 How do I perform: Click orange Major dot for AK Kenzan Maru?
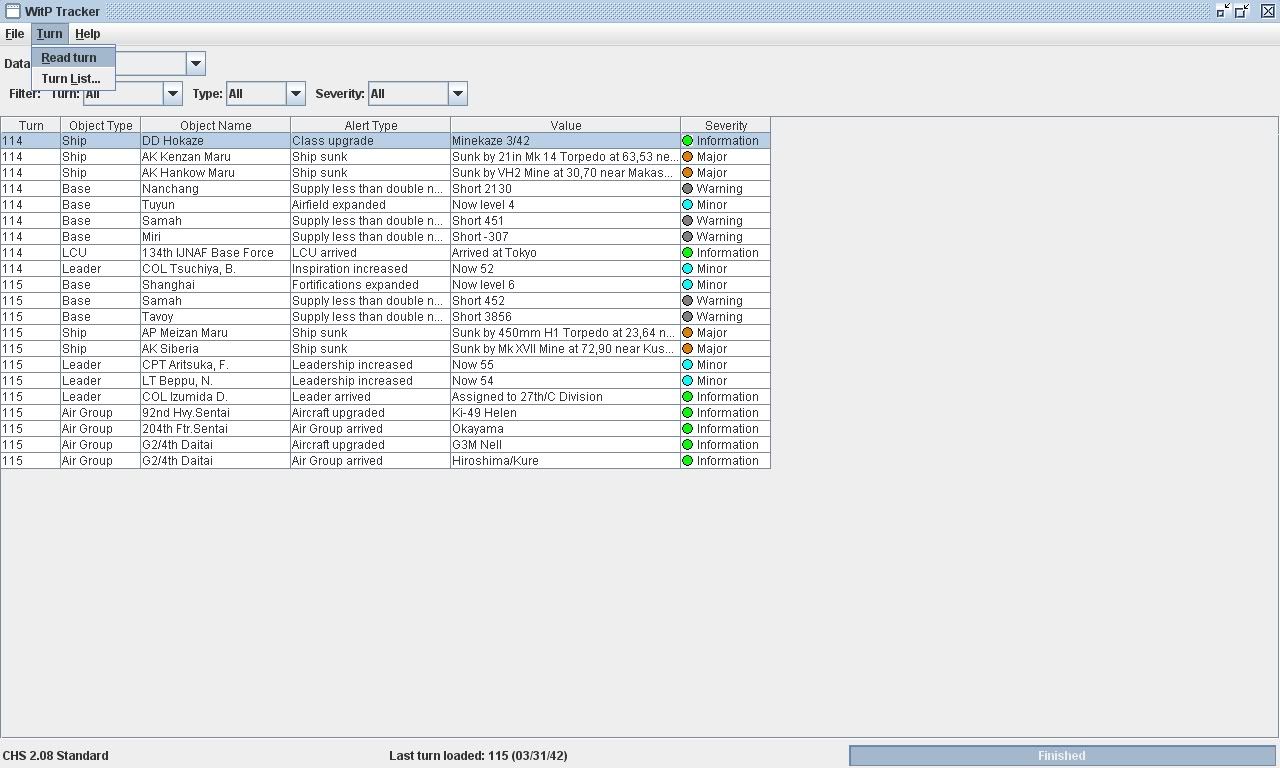(x=688, y=157)
